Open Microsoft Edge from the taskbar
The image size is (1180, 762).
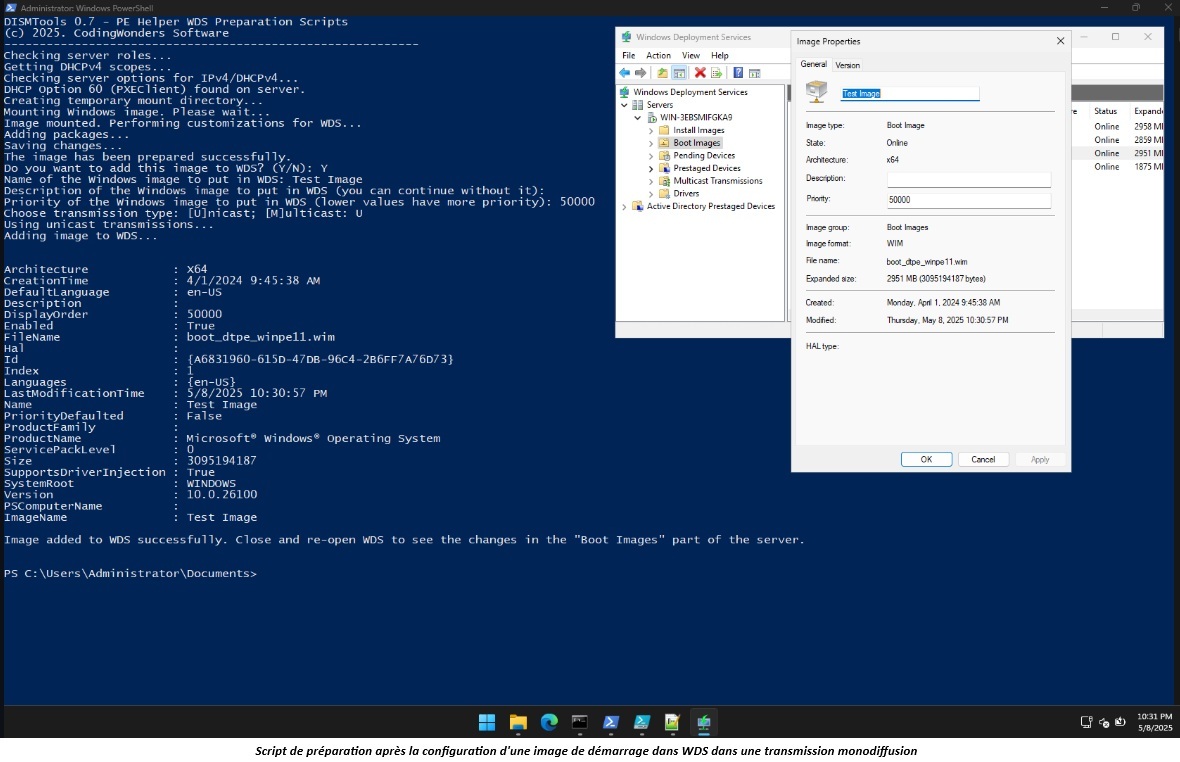coord(549,722)
